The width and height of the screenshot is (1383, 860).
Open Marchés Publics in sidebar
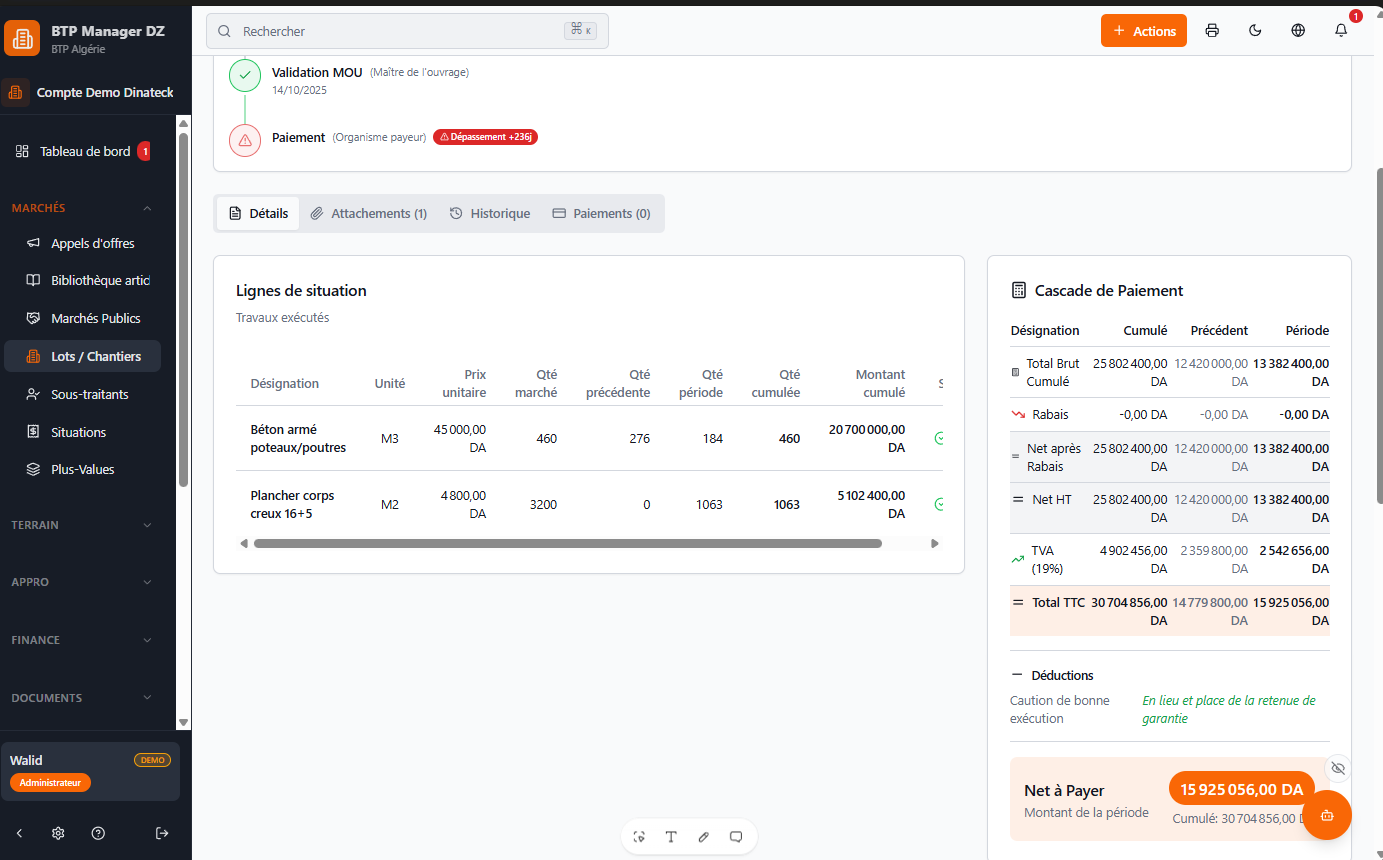click(x=82, y=318)
